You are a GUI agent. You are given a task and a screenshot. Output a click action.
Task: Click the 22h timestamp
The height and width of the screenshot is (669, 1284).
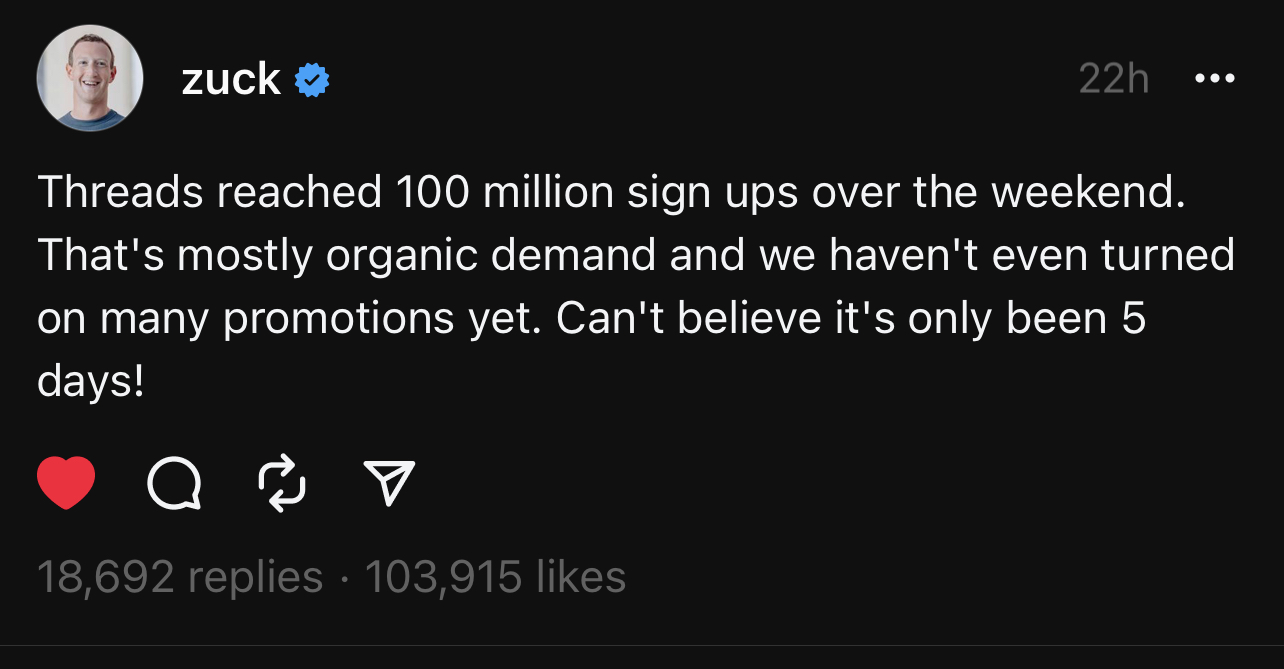pos(1114,79)
